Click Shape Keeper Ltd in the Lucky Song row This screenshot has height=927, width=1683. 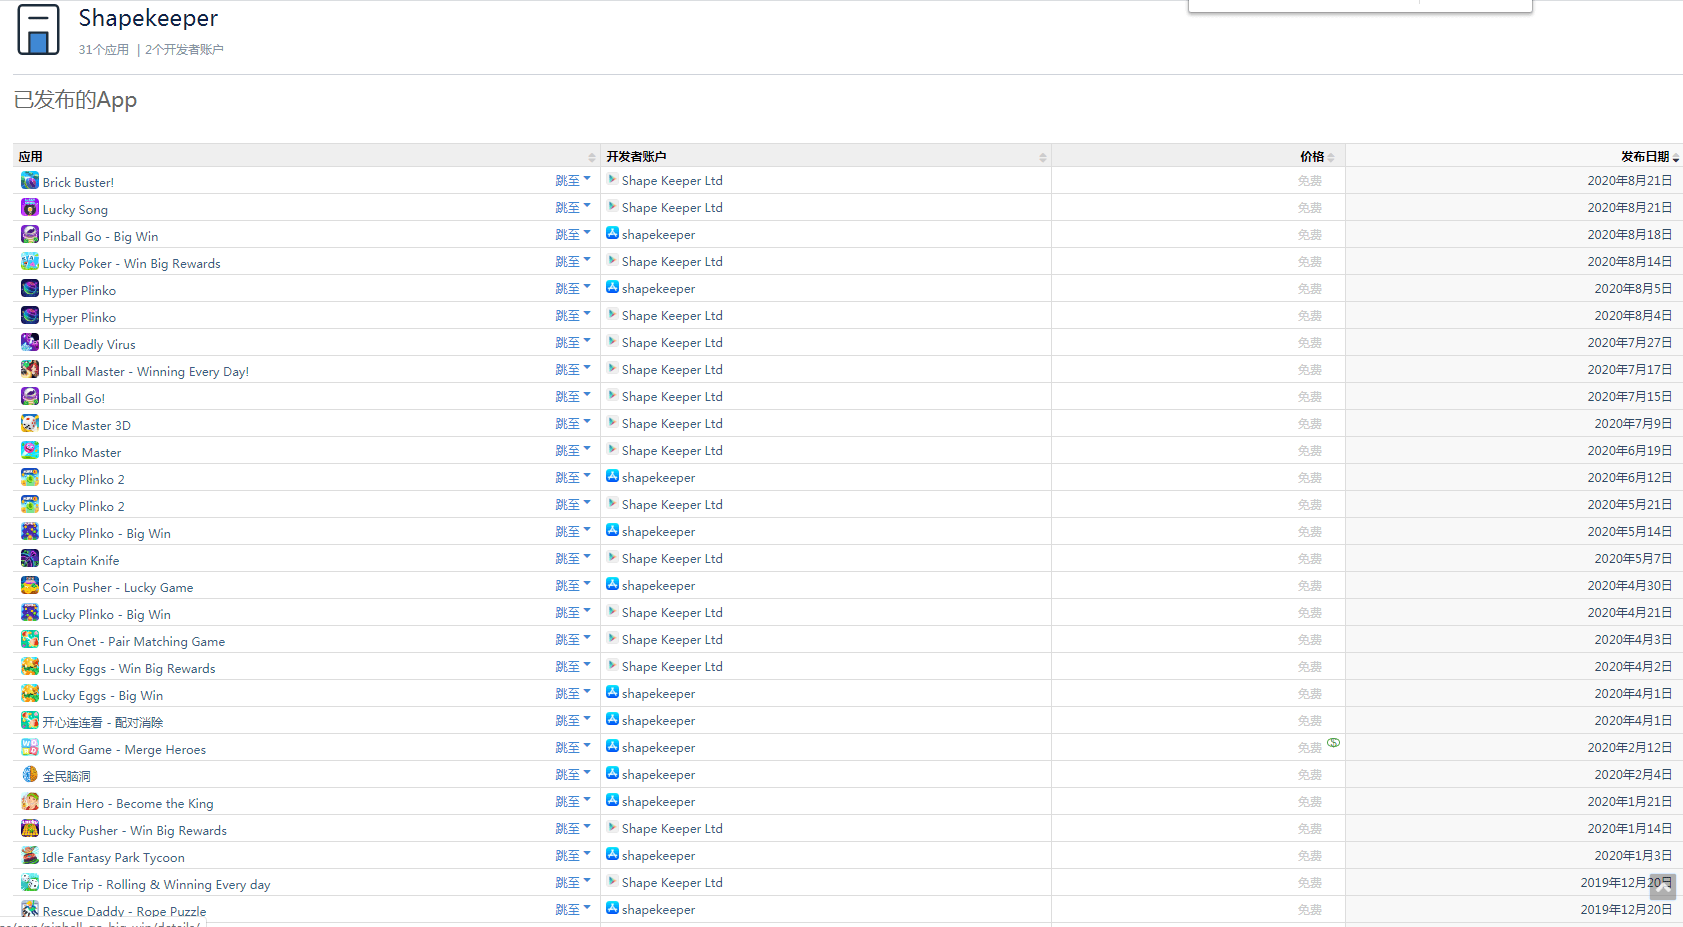(672, 208)
